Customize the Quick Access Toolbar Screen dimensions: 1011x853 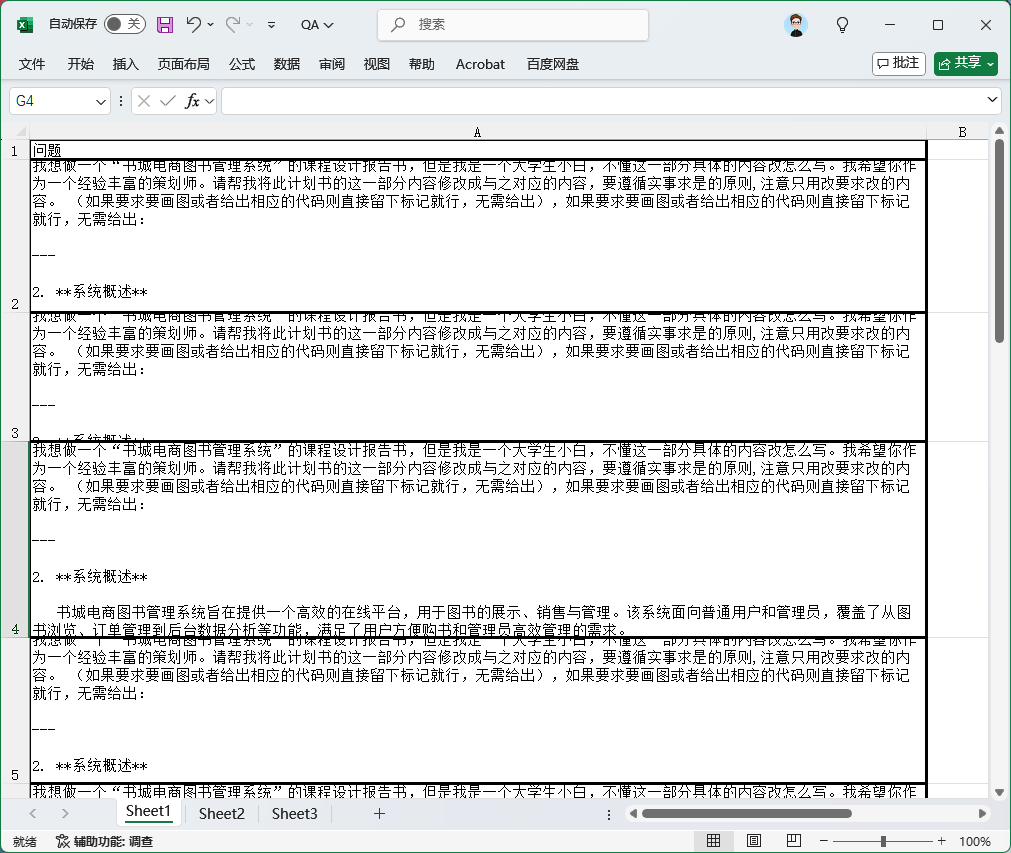tap(271, 25)
